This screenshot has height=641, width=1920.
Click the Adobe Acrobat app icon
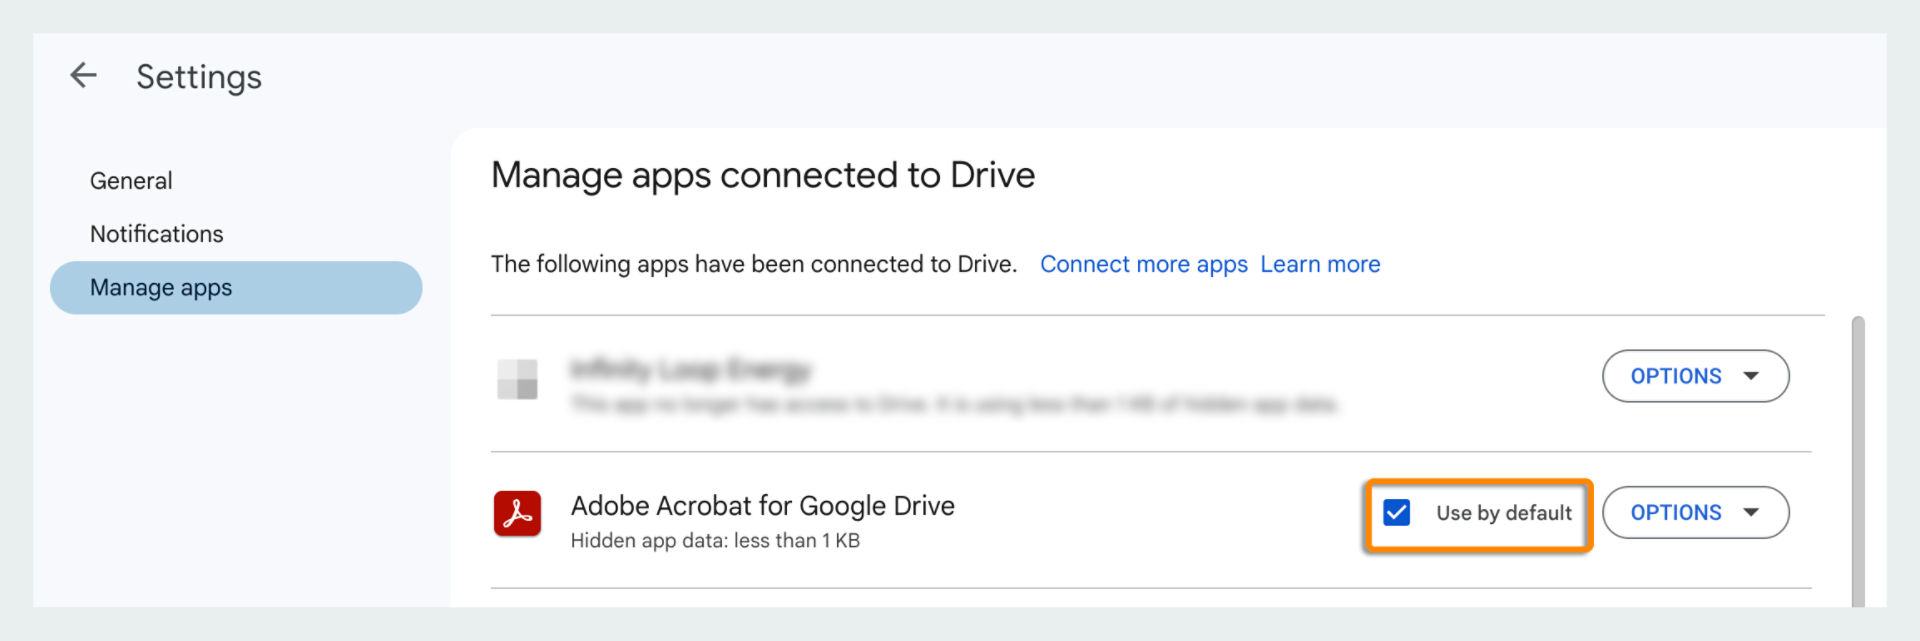517,513
